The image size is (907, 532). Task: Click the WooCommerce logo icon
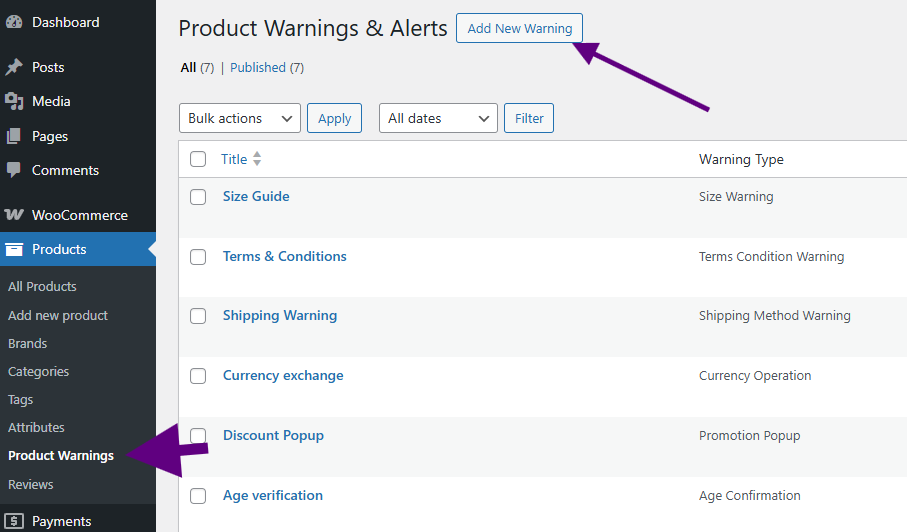point(14,215)
